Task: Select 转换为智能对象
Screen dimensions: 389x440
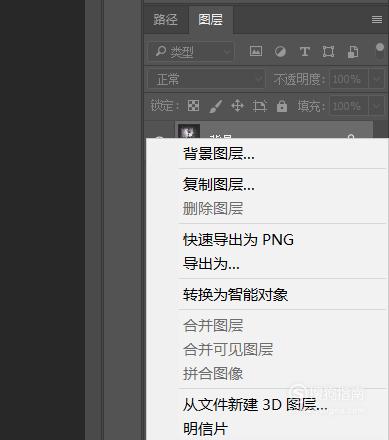Action: [x=235, y=295]
